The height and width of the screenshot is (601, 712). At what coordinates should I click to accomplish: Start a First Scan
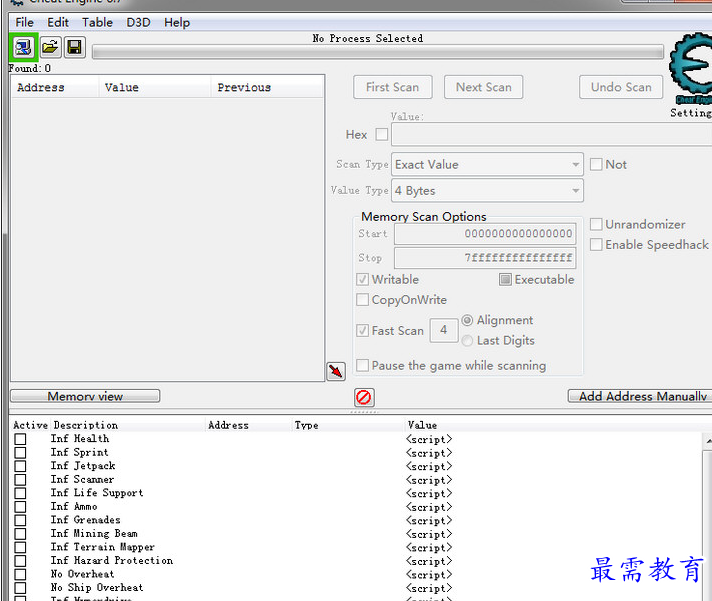(393, 87)
